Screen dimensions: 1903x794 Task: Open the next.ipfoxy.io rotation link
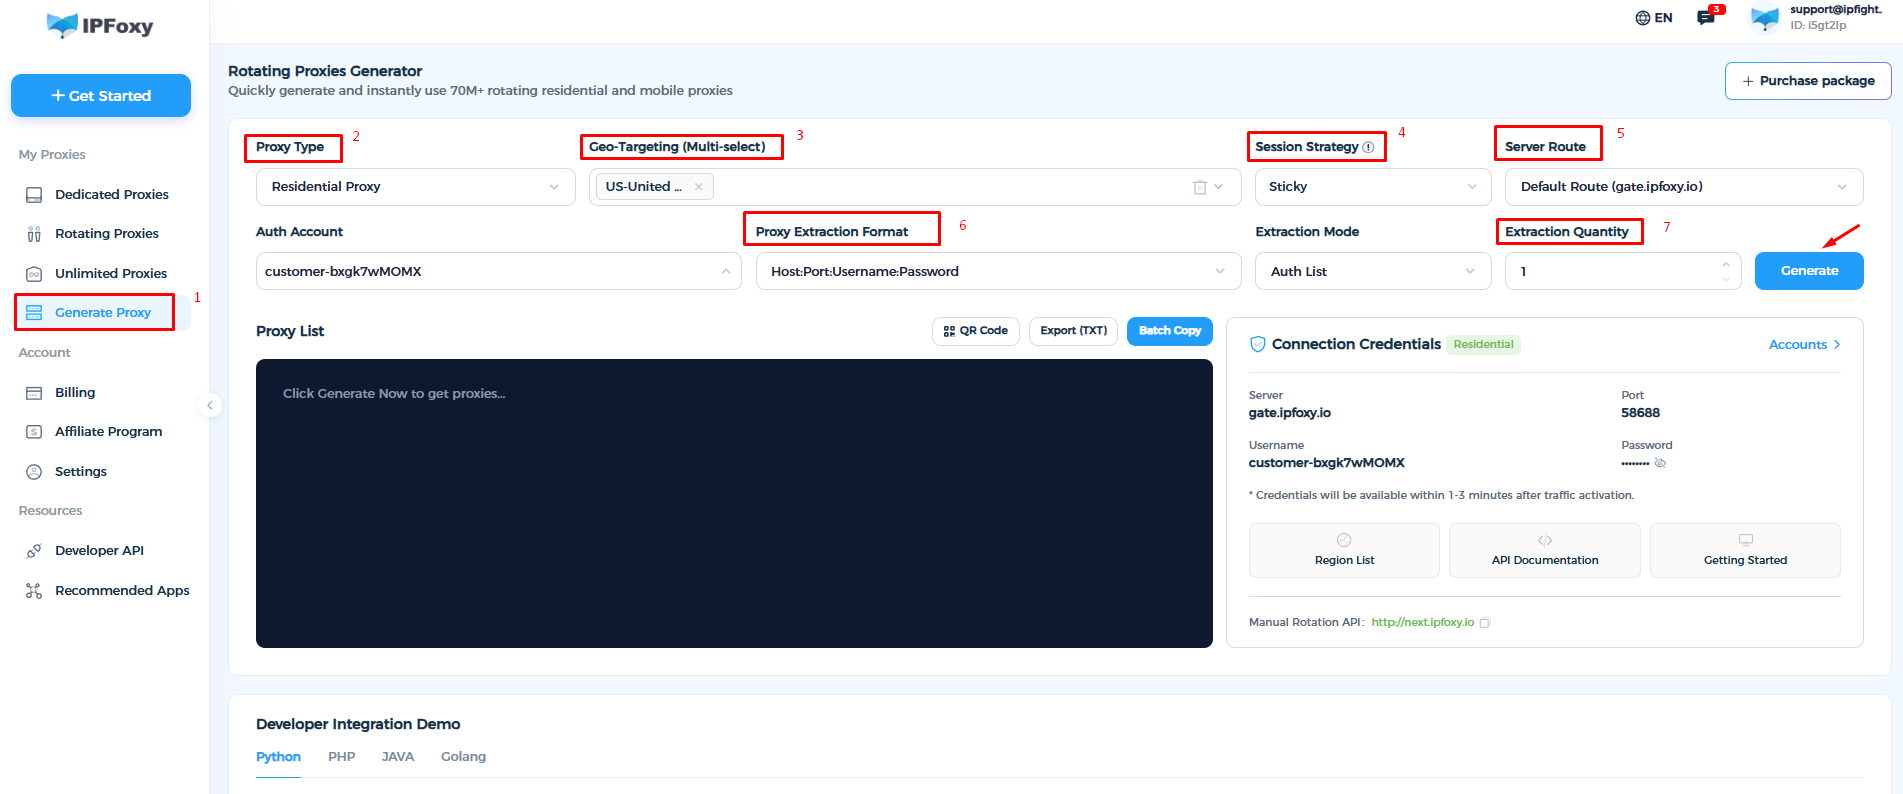coord(1422,622)
